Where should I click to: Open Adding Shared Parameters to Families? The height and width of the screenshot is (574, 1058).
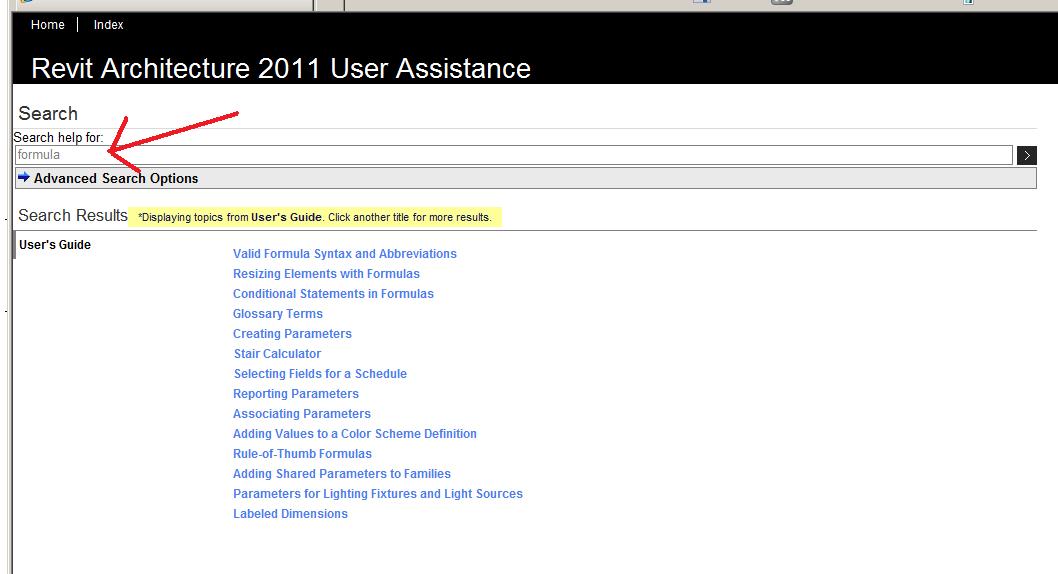click(x=341, y=474)
